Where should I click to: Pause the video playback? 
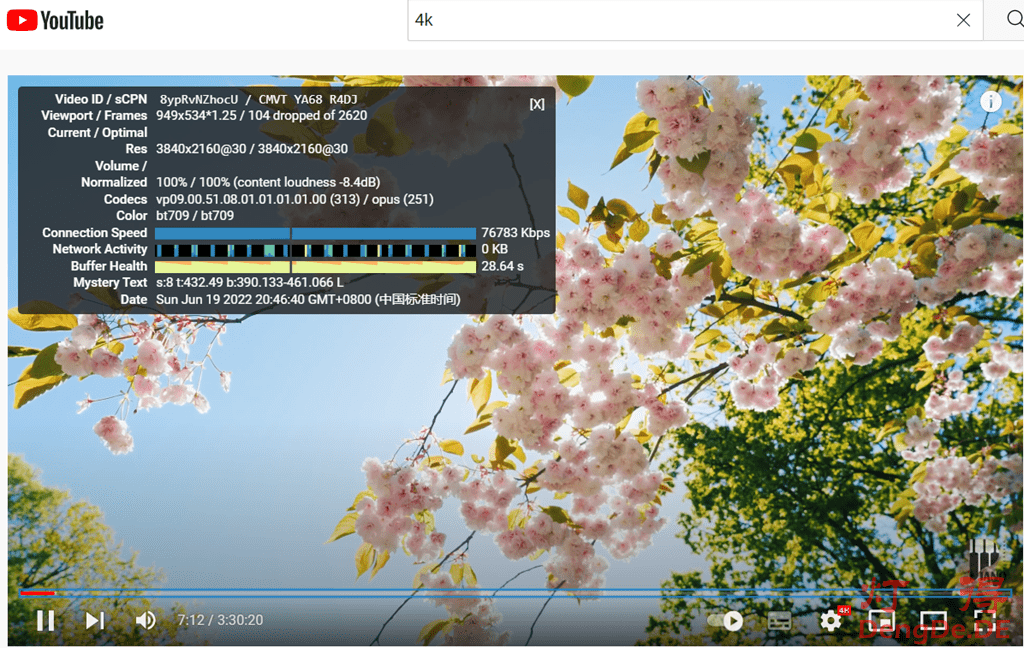[x=45, y=621]
